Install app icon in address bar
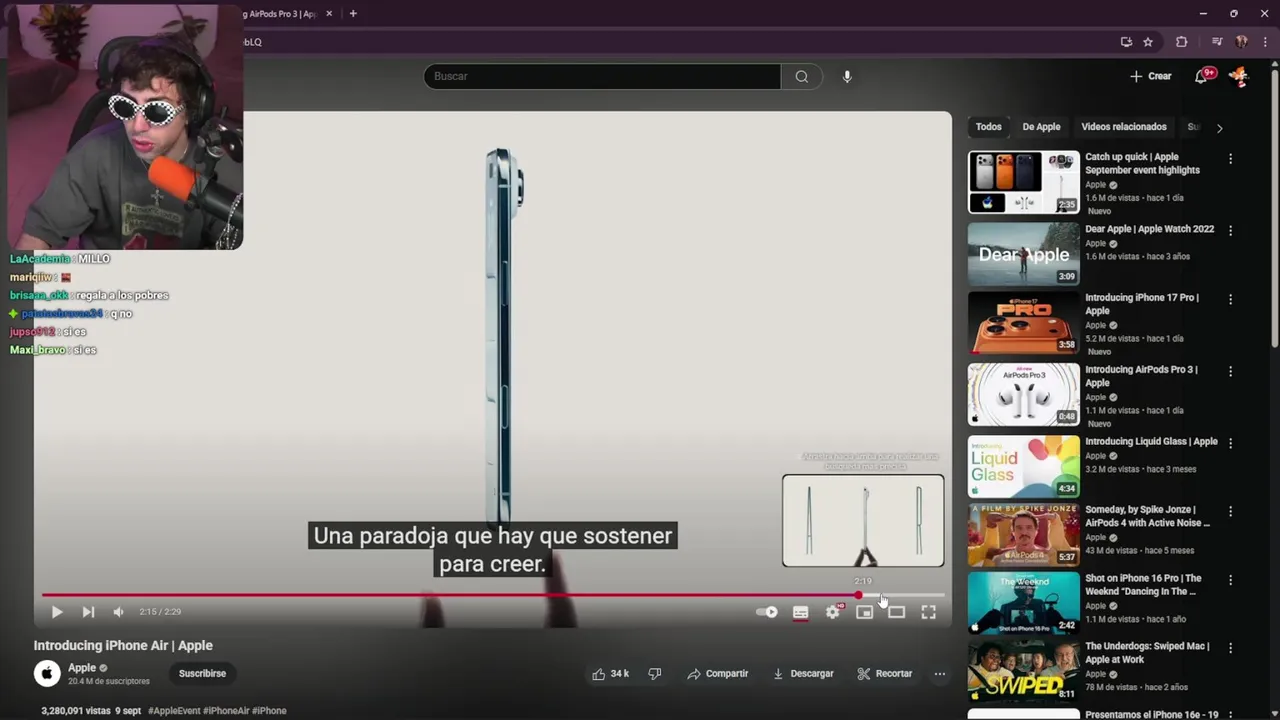The width and height of the screenshot is (1280, 720). click(x=1126, y=42)
